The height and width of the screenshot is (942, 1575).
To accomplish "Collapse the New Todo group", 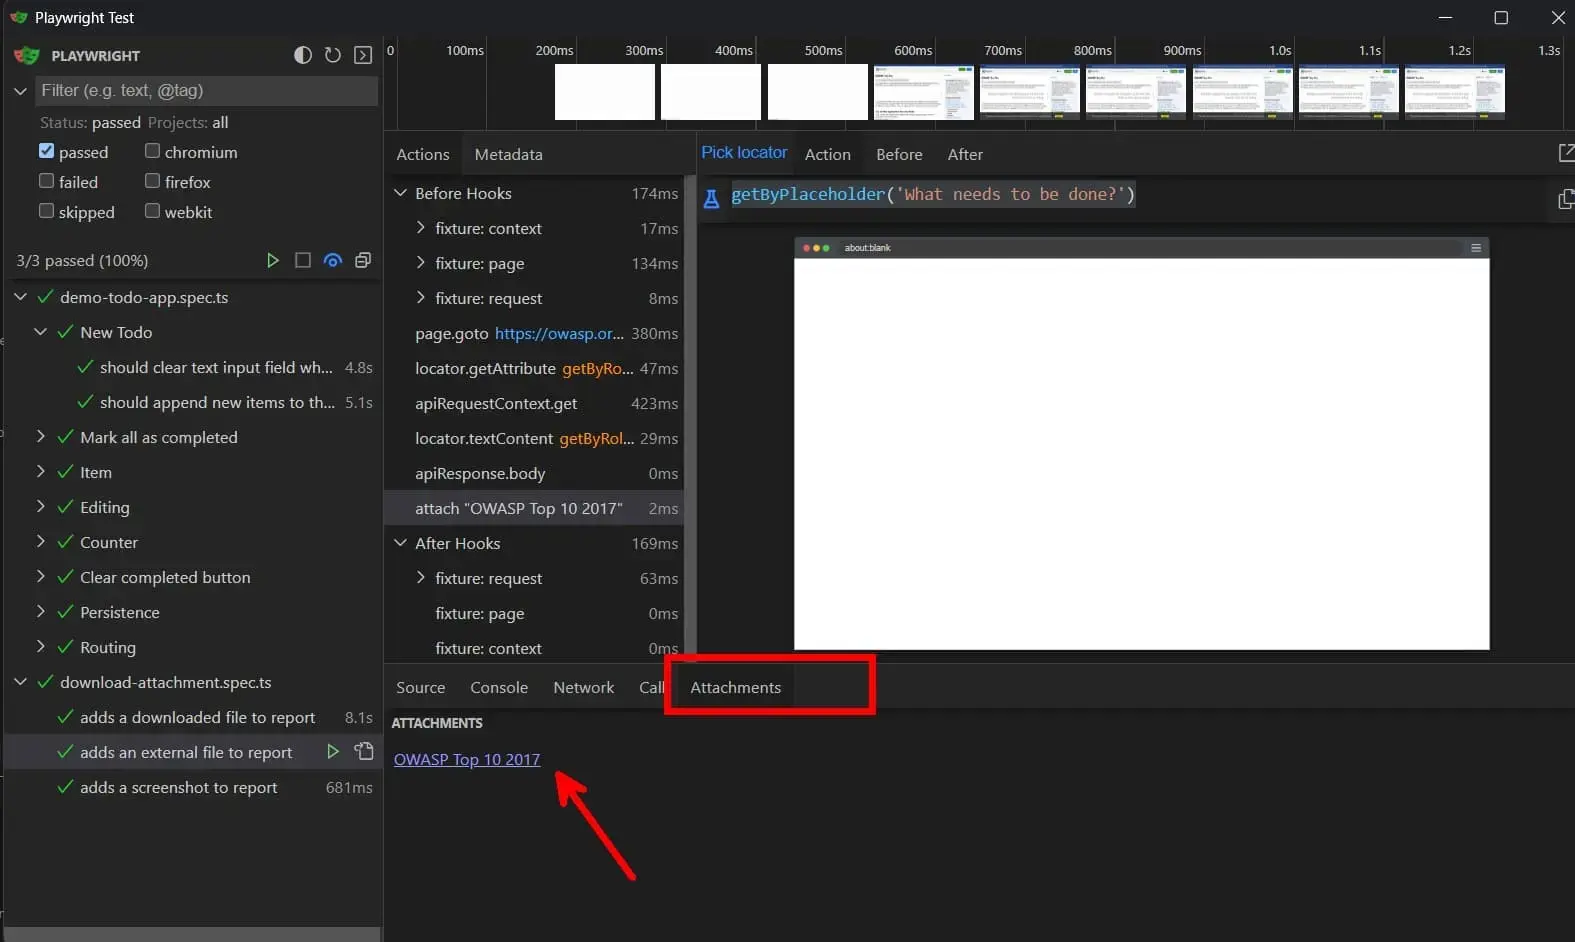I will pyautogui.click(x=40, y=332).
